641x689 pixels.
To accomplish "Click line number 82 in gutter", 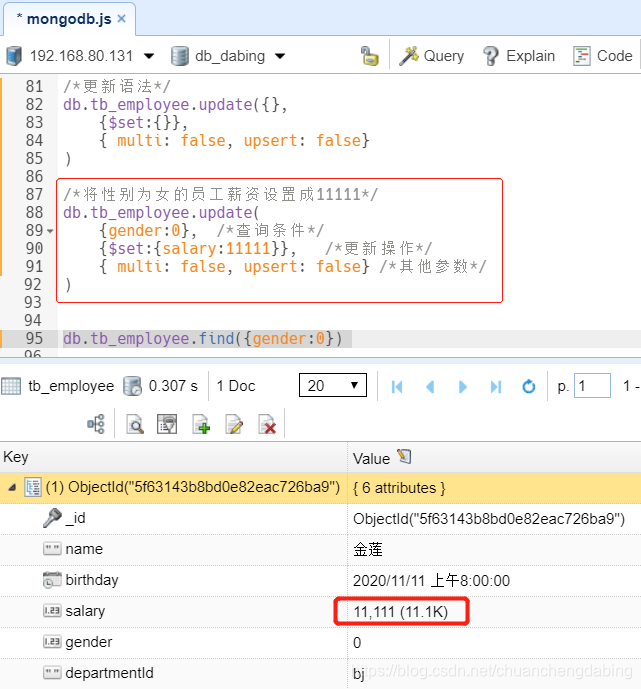I will coord(34,105).
